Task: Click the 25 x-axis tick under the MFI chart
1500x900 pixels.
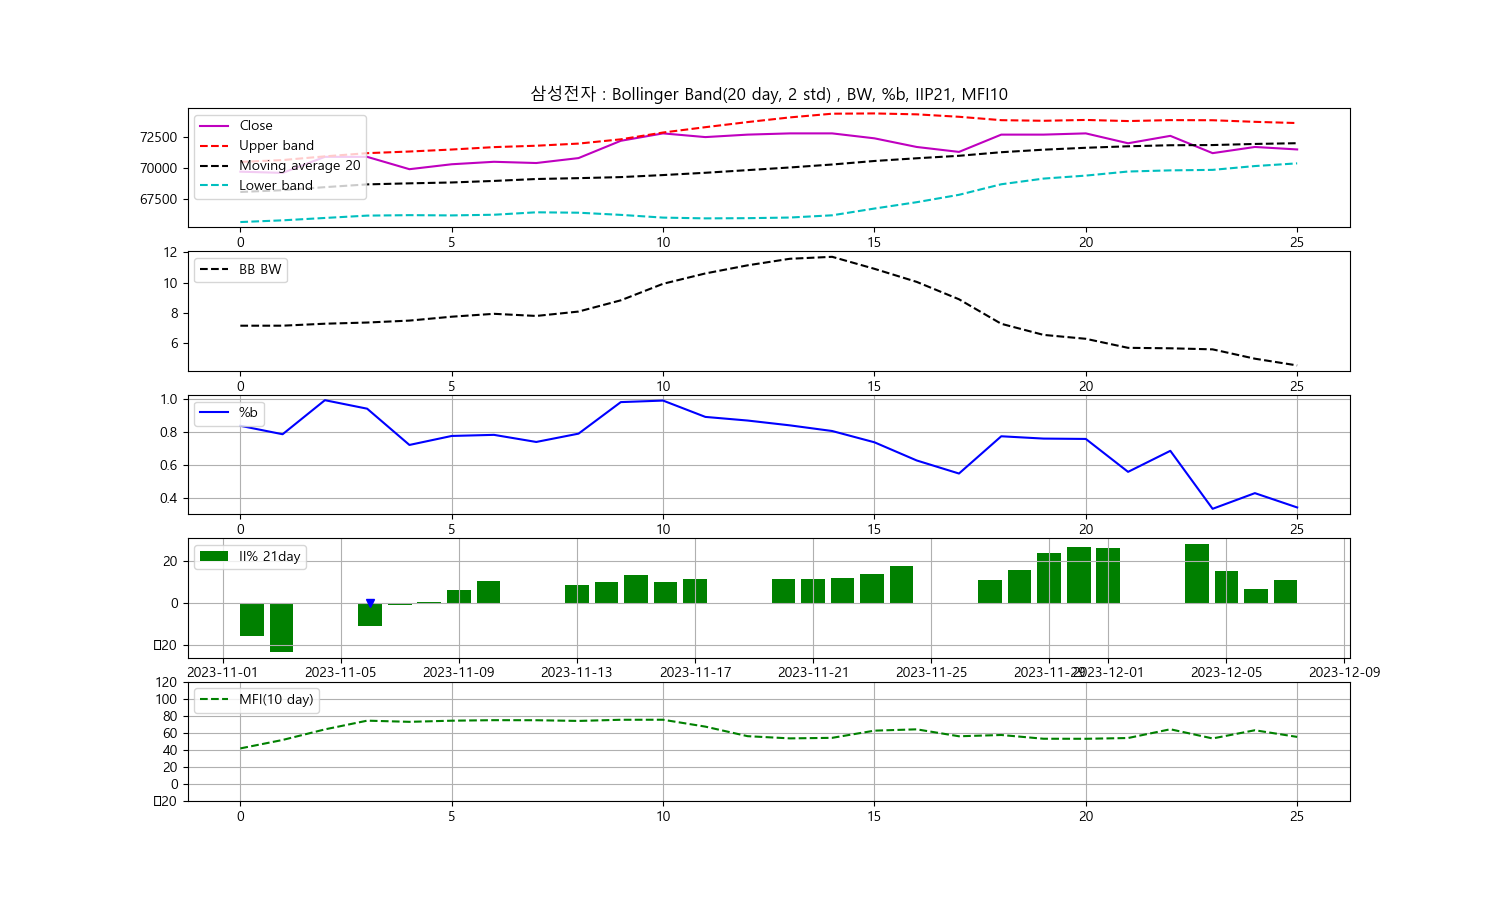Action: (x=1297, y=817)
